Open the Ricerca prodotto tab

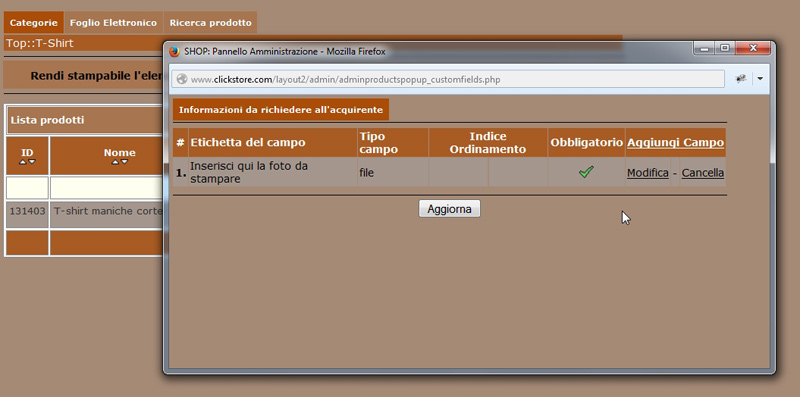pyautogui.click(x=210, y=22)
